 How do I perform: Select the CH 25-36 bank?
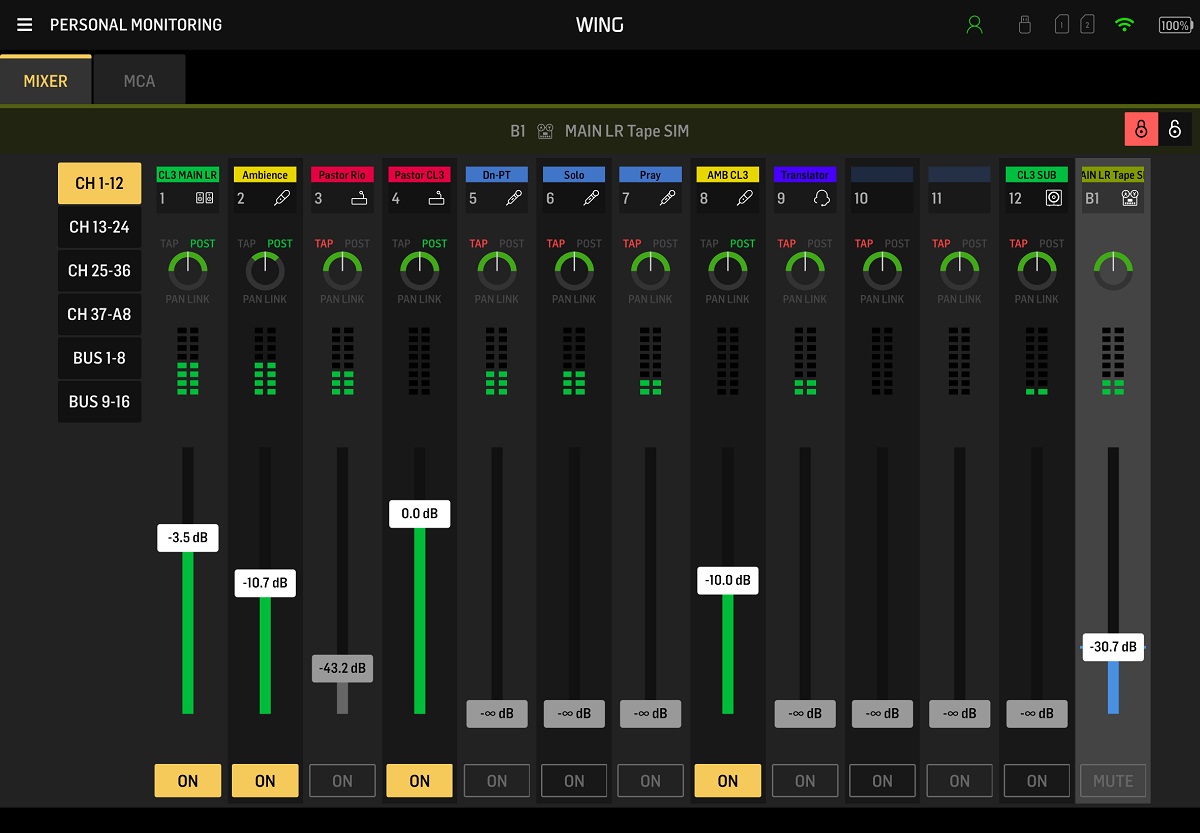click(99, 271)
